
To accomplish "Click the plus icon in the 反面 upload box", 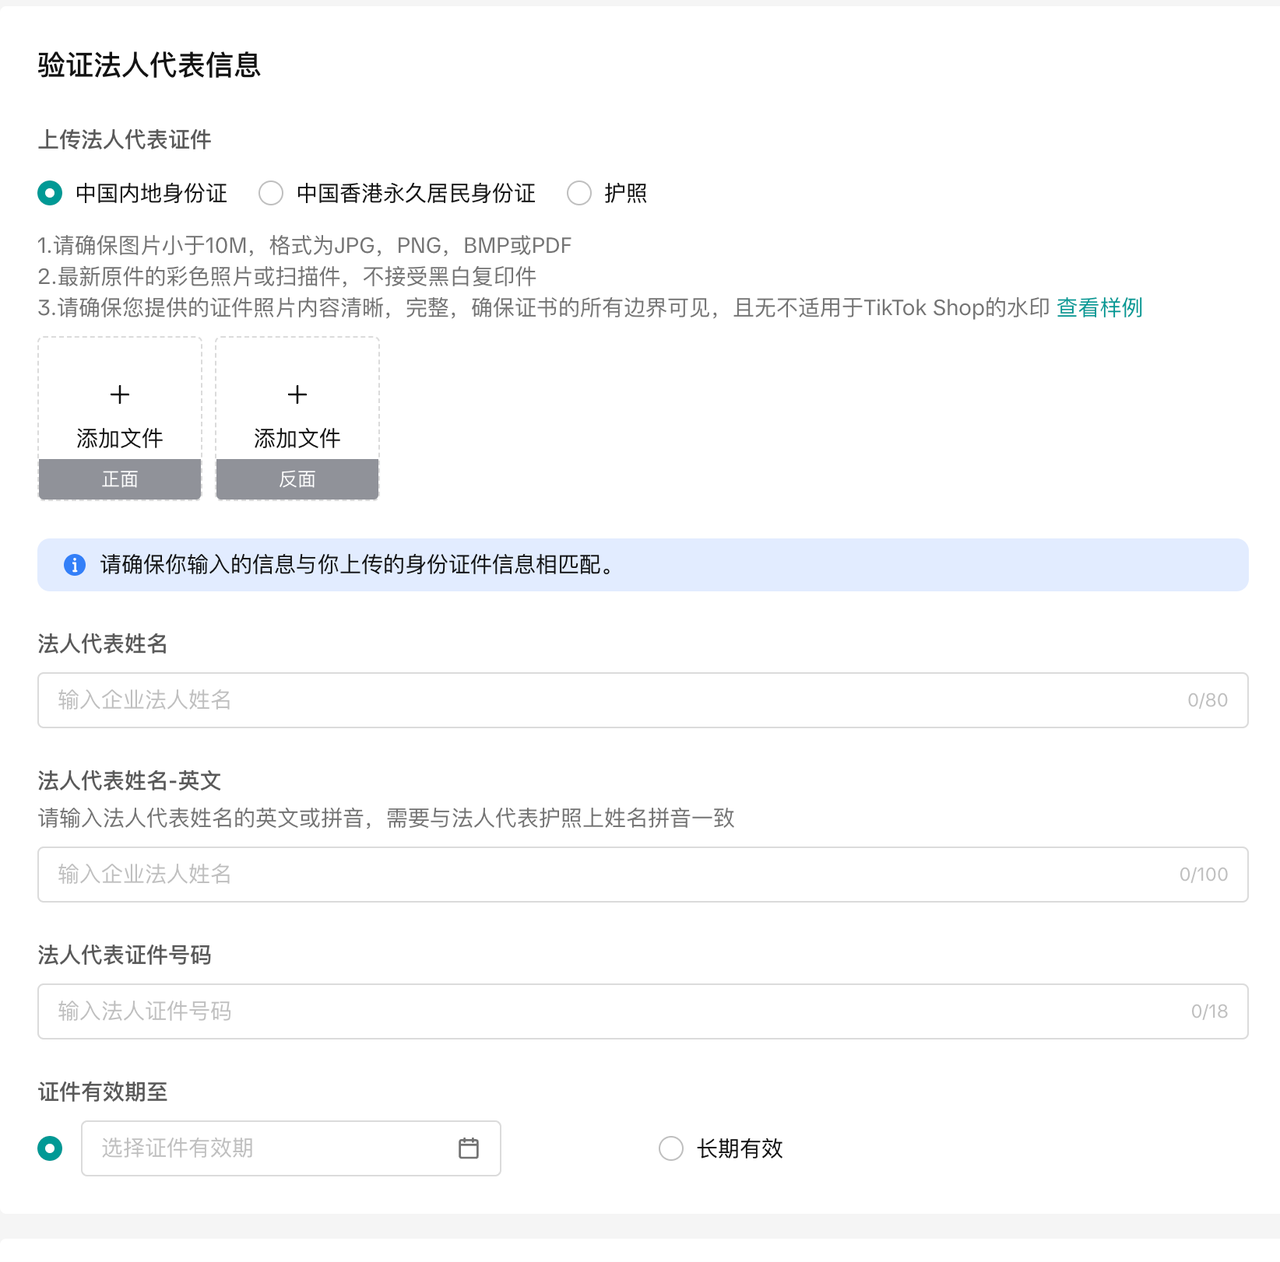I will click(x=297, y=395).
